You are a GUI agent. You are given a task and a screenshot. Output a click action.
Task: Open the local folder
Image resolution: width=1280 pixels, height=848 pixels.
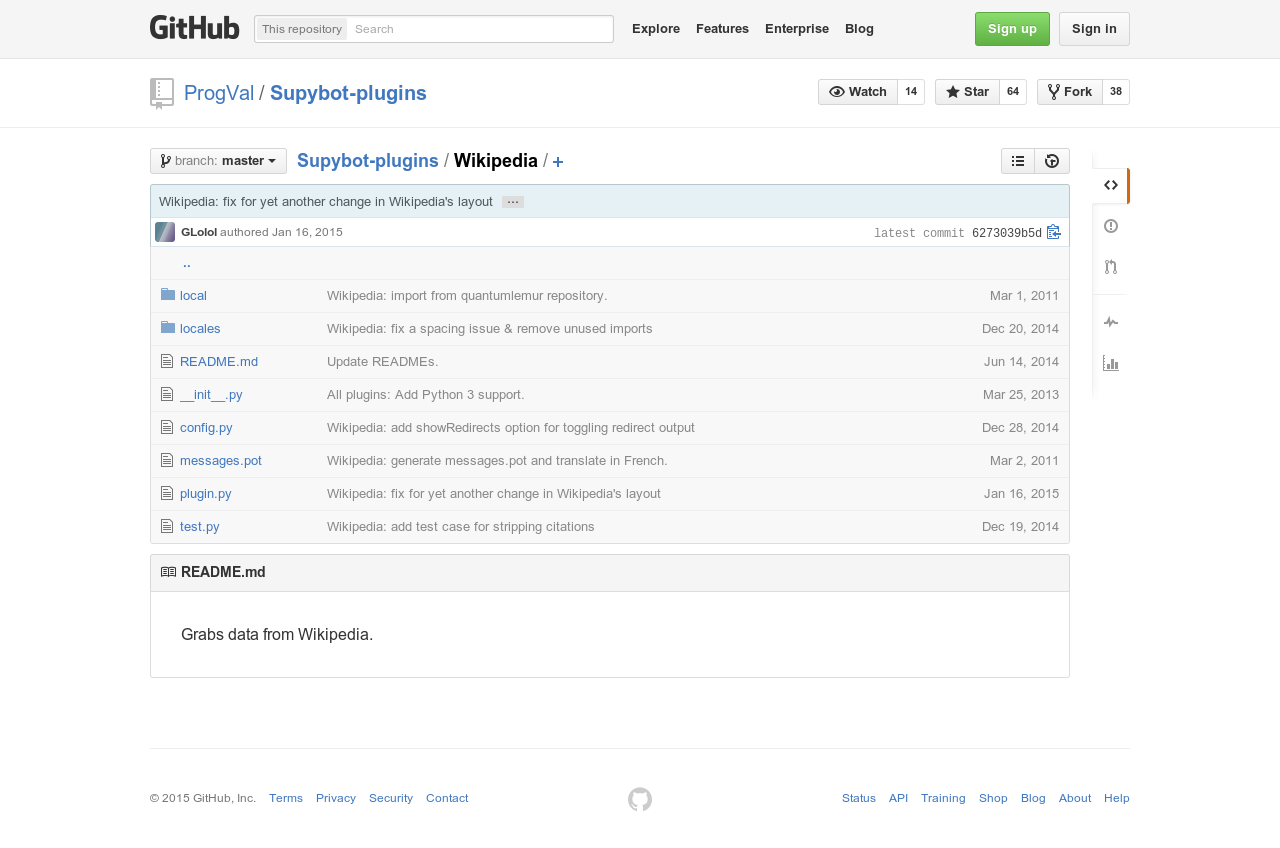coord(193,296)
